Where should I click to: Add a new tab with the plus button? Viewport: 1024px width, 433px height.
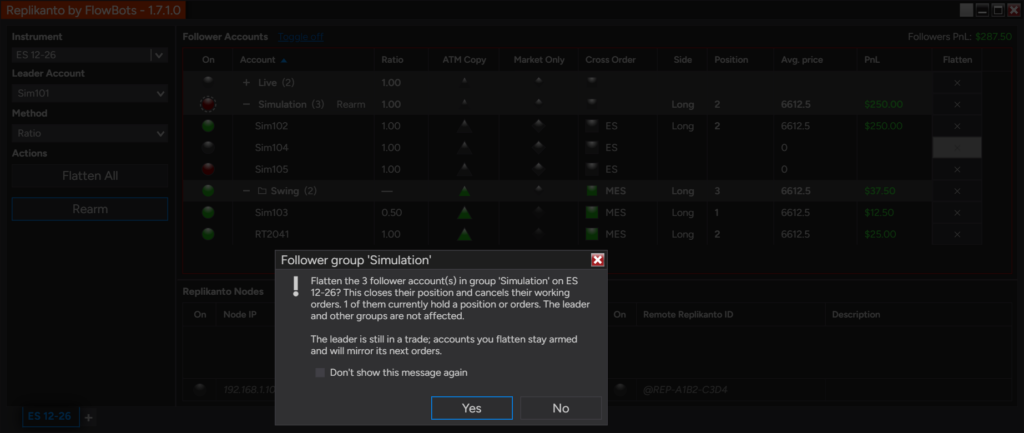tap(89, 417)
